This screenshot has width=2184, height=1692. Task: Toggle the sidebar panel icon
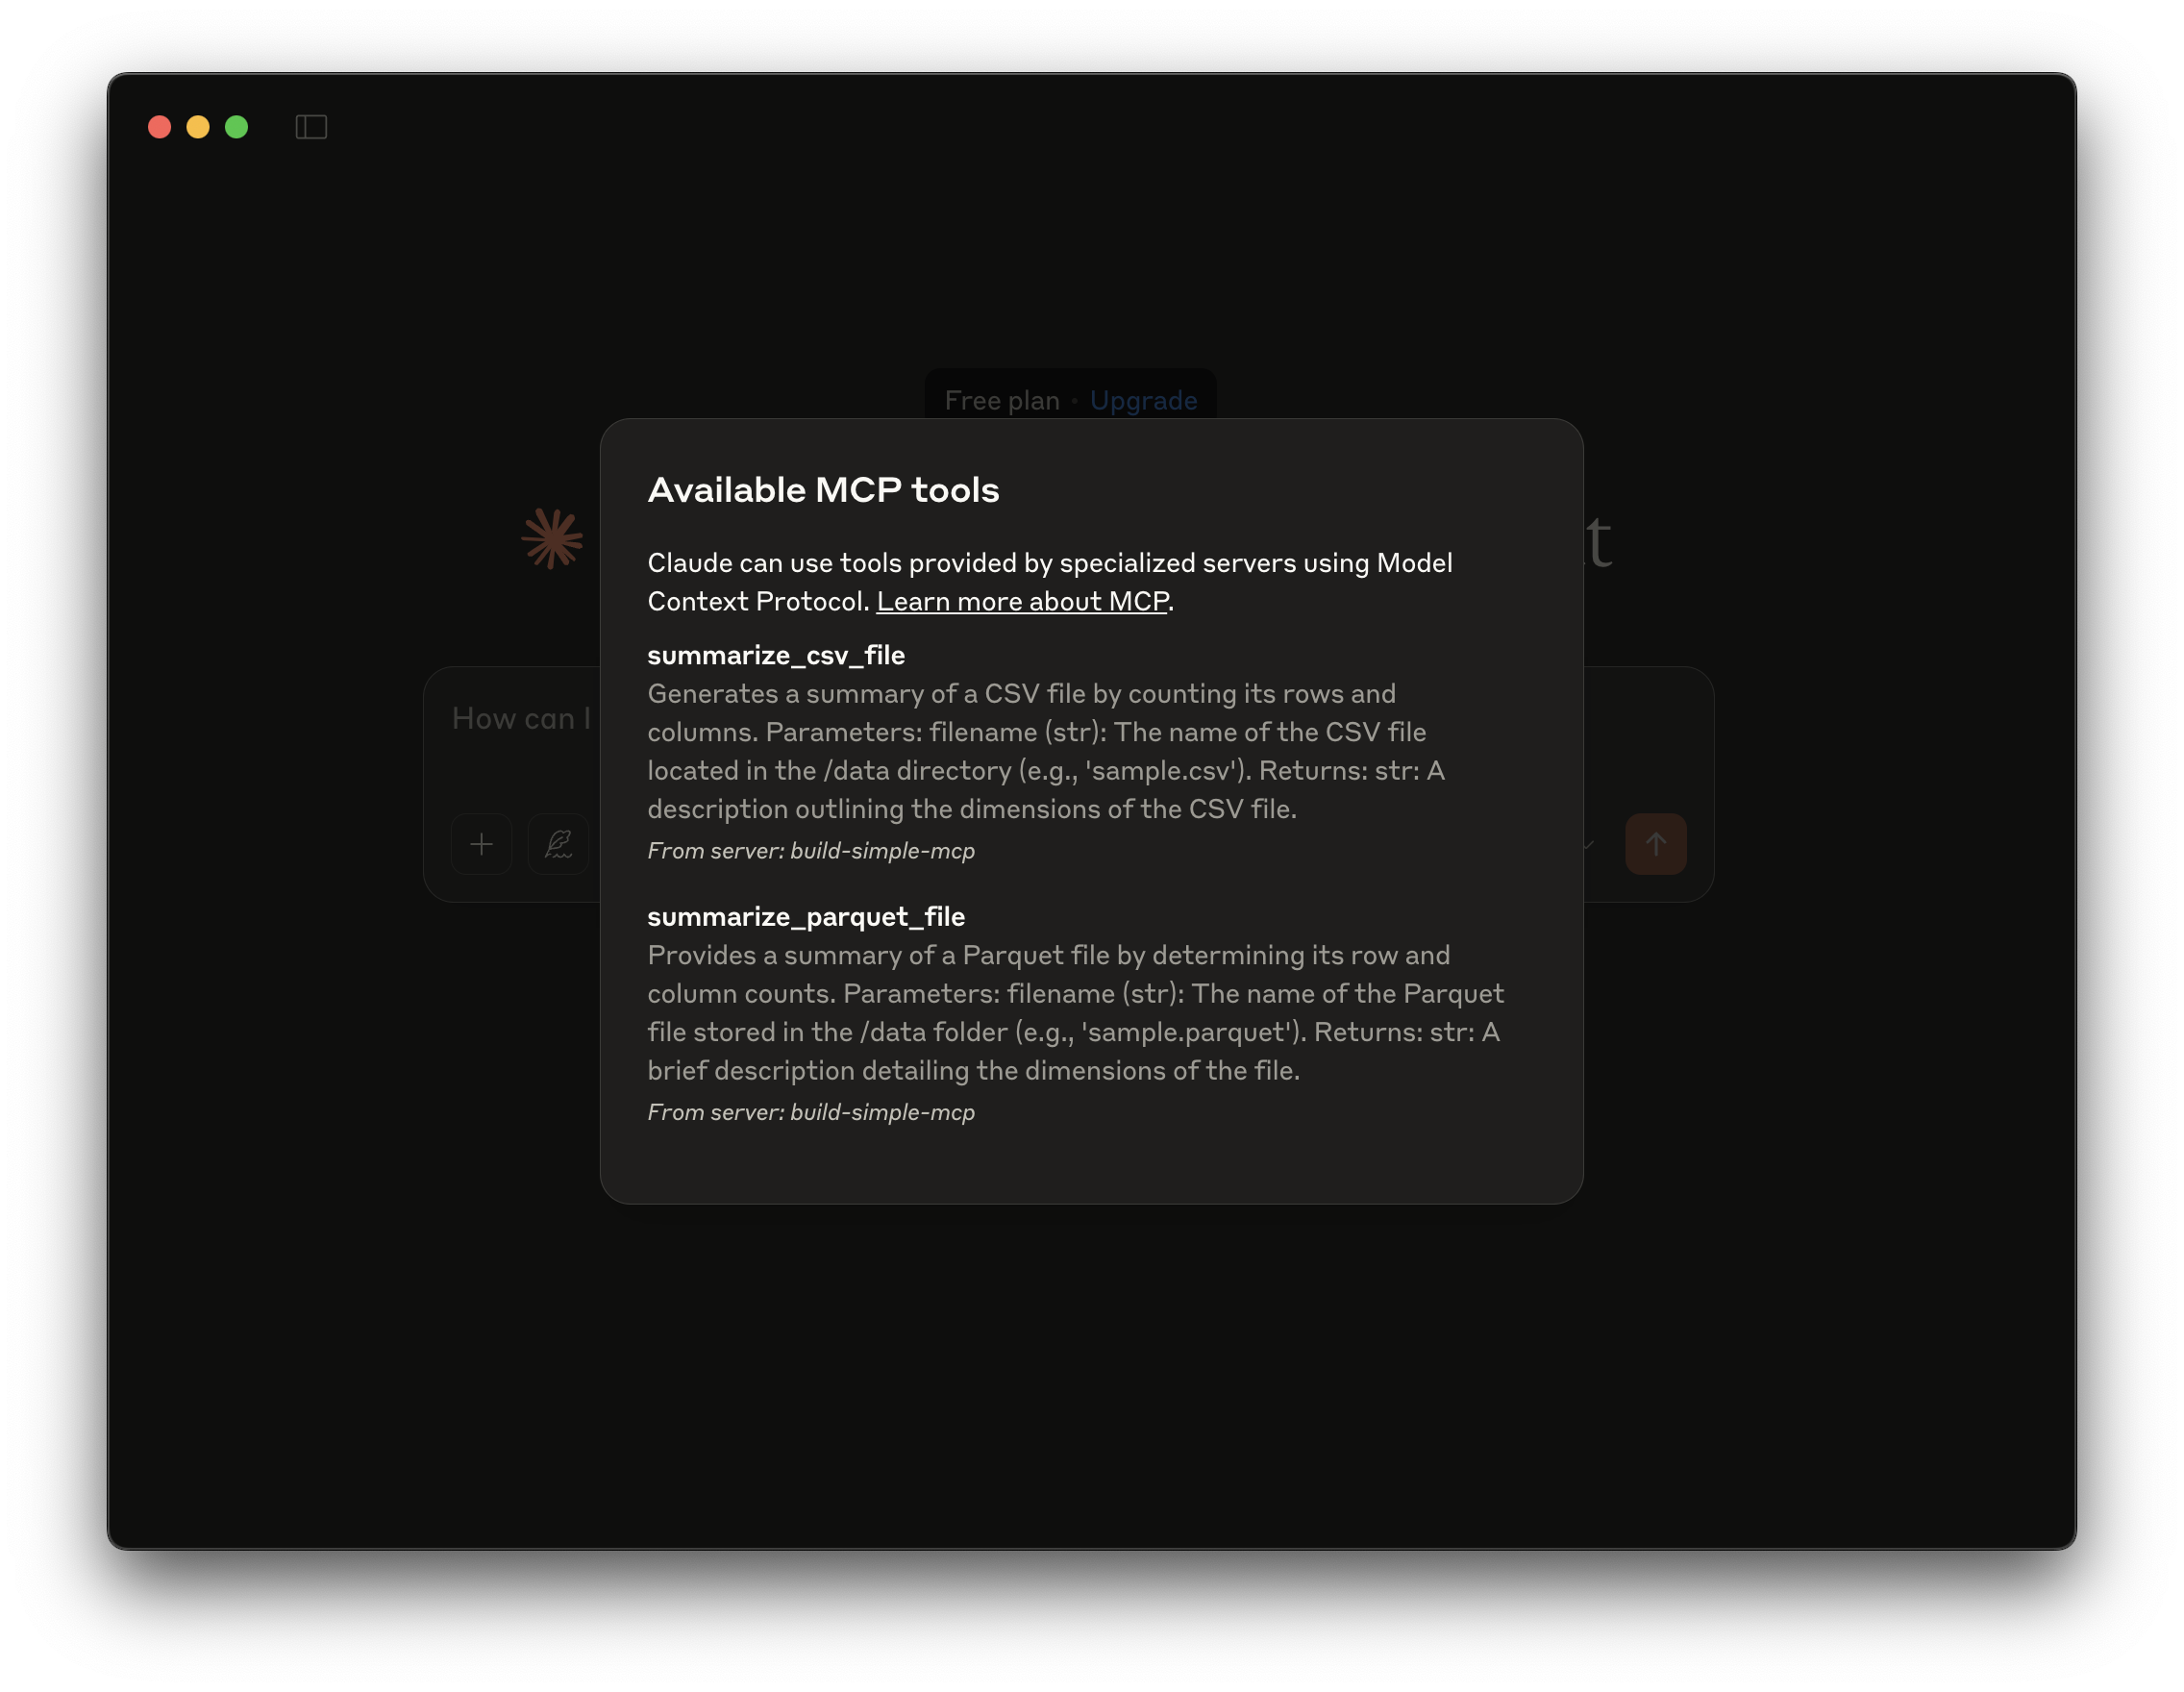pos(311,127)
